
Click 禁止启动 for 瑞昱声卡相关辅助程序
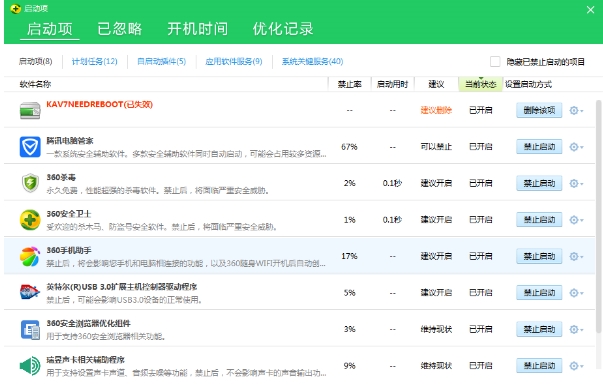[539, 366]
